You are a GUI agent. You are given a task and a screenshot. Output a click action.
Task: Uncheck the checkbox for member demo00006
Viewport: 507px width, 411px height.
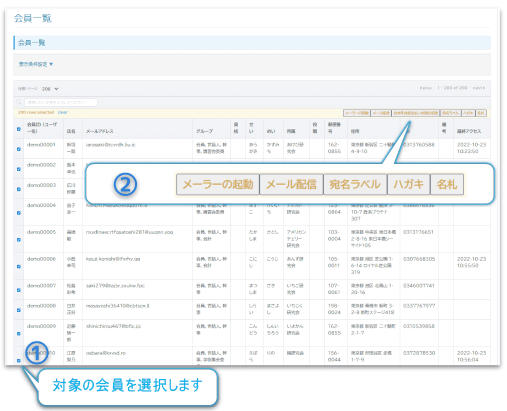coord(19,266)
